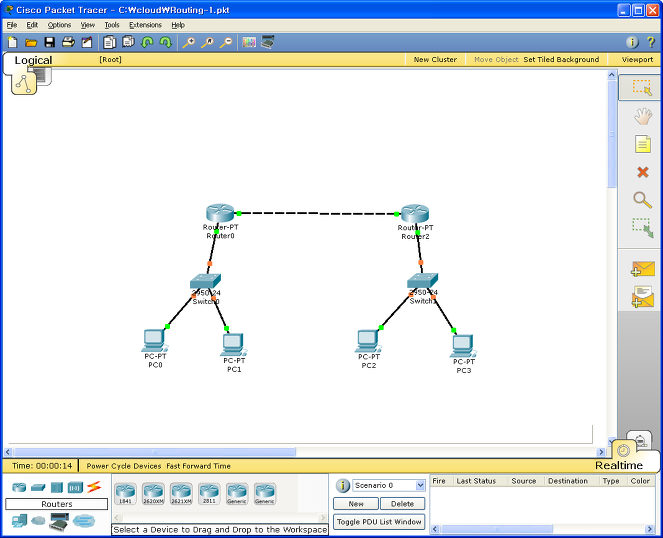Choose the Place Note tool
Image resolution: width=663 pixels, height=538 pixels.
[643, 144]
